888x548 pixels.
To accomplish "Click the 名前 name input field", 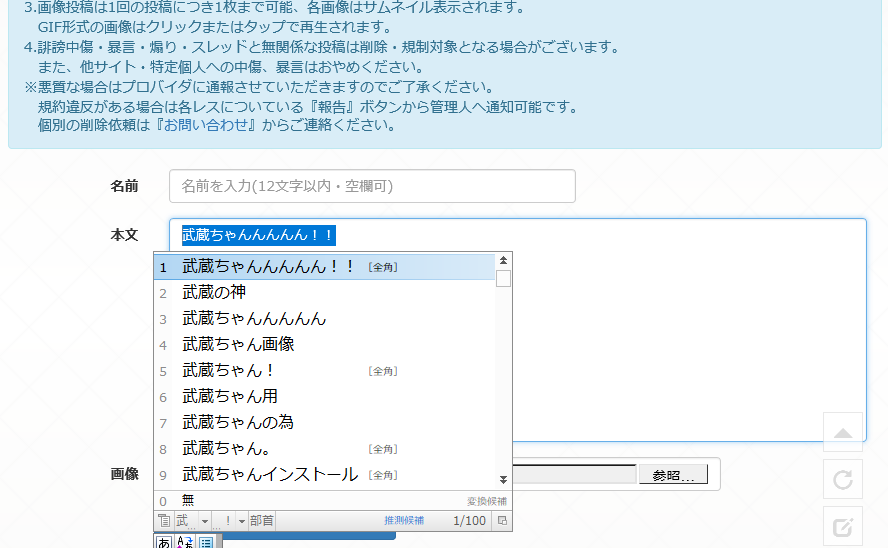I will pyautogui.click(x=372, y=186).
